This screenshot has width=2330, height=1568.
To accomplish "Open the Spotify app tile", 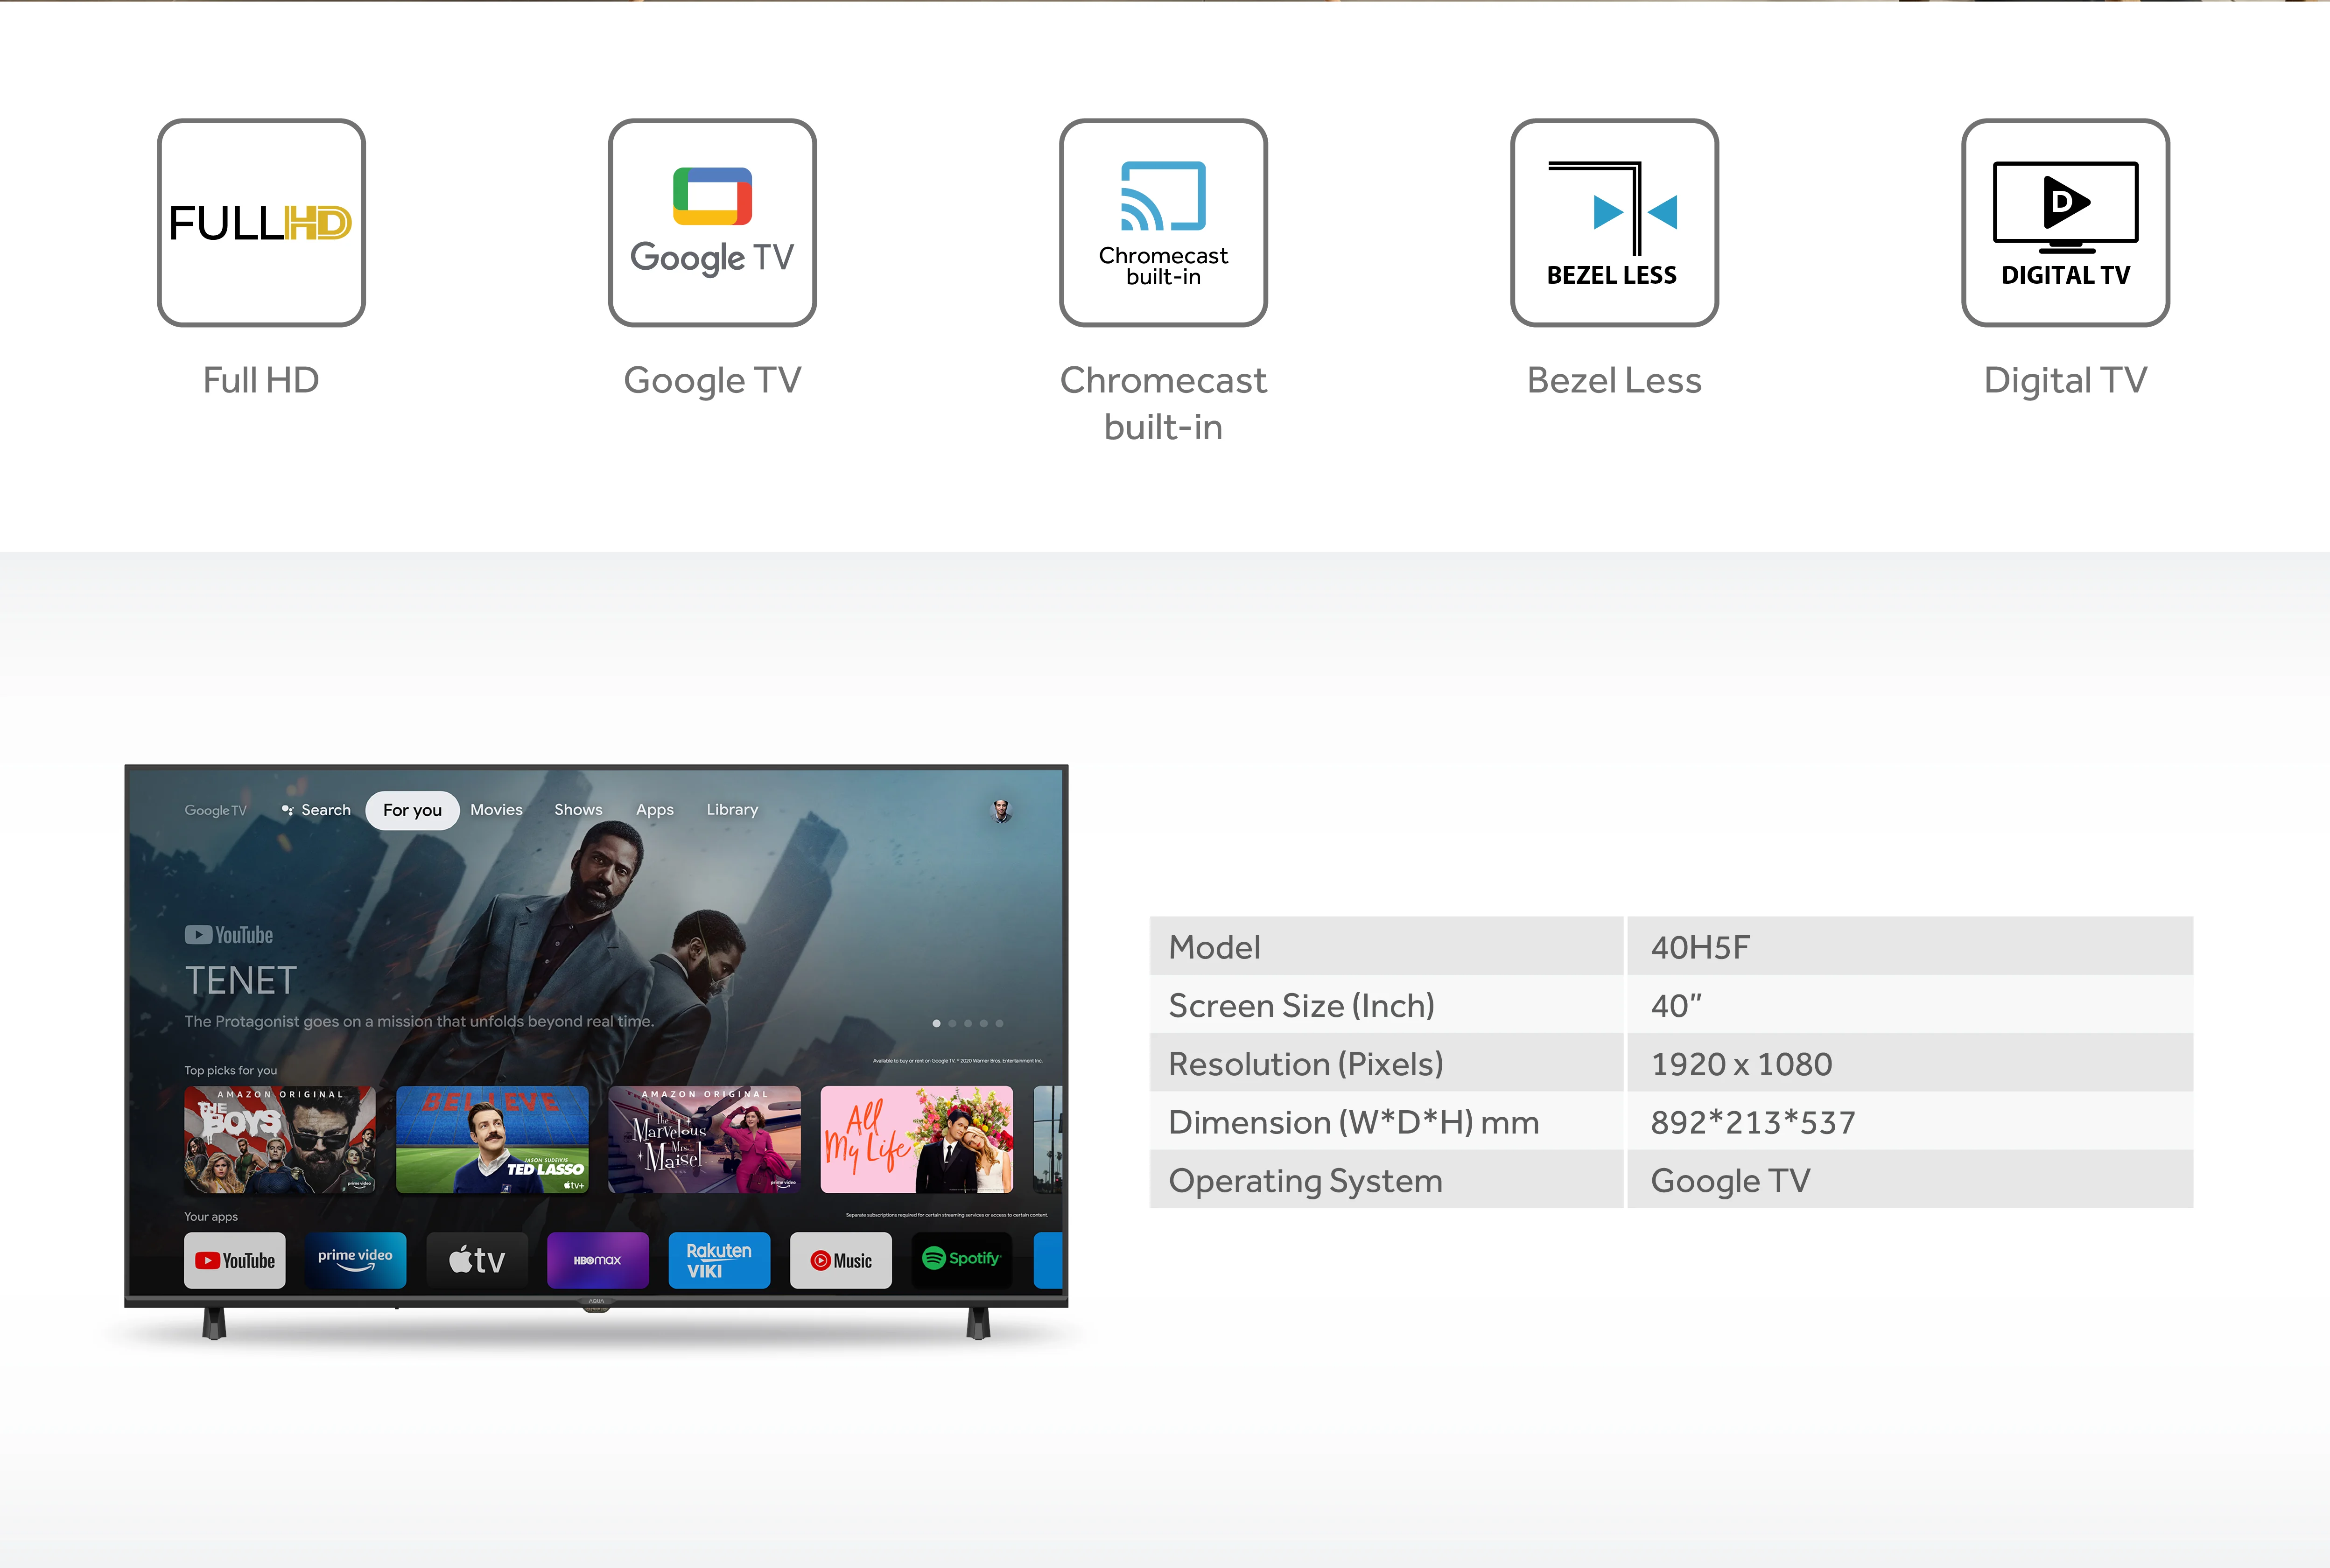I will 962,1260.
